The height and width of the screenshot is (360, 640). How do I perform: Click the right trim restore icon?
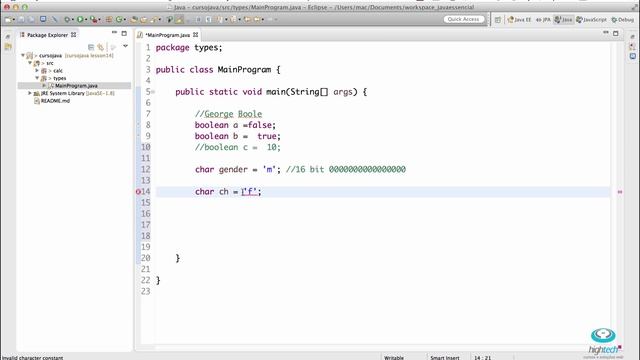(632, 37)
